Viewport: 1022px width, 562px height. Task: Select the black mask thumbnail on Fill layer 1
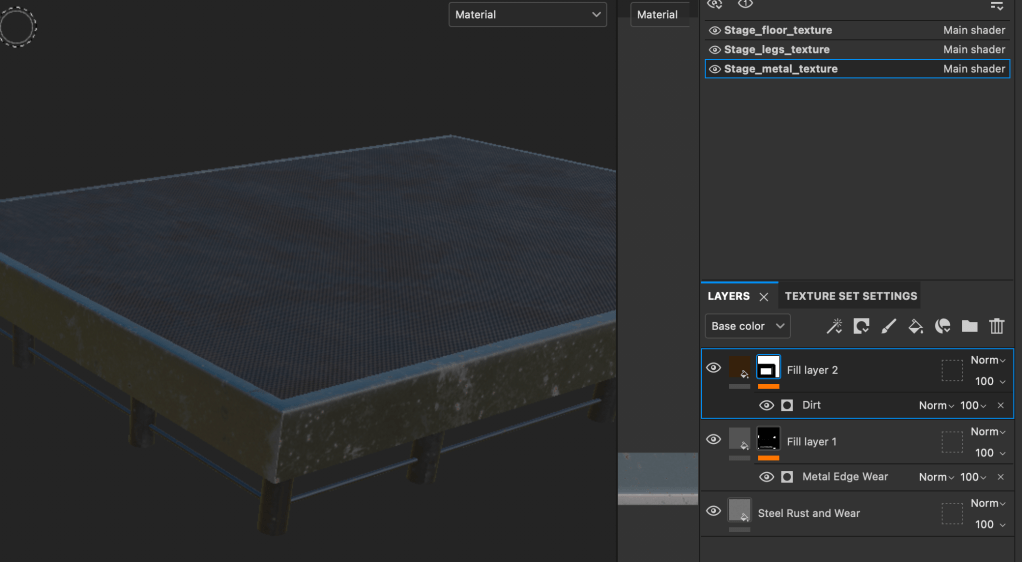[x=768, y=438]
